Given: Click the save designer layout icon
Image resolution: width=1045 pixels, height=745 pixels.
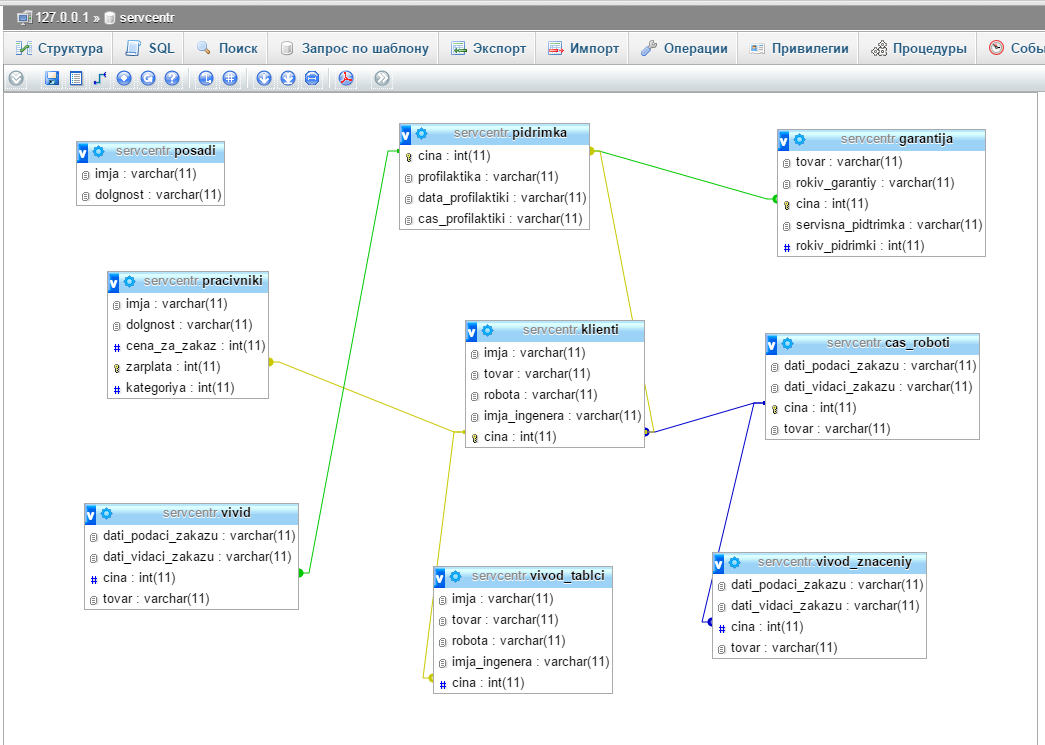Looking at the screenshot, I should (x=52, y=79).
